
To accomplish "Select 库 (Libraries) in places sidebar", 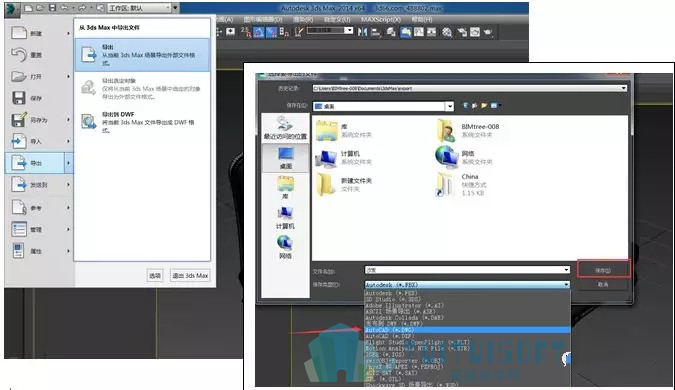I will pos(285,188).
